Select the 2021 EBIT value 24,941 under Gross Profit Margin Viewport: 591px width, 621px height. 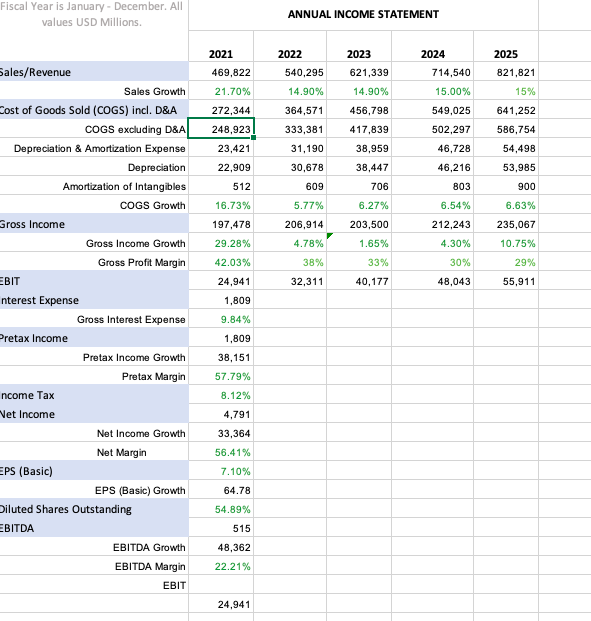tap(221, 281)
